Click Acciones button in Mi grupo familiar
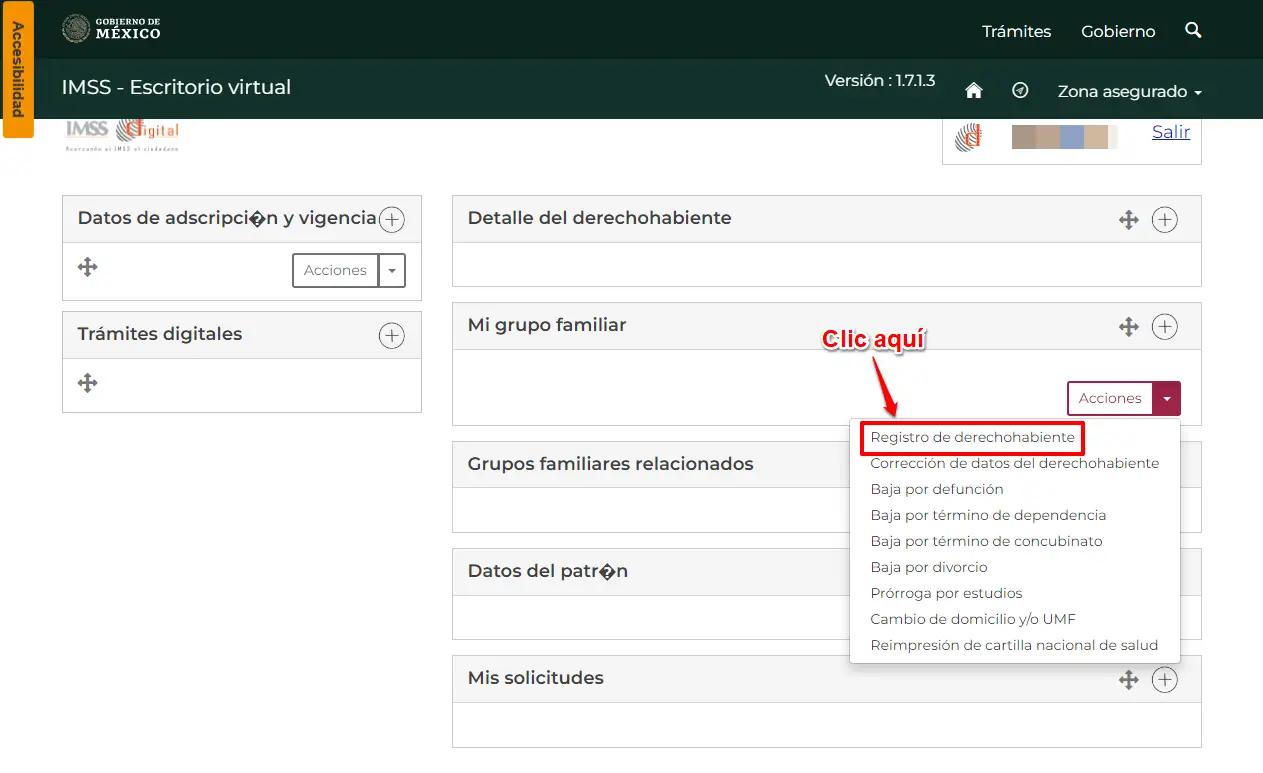 [1110, 398]
